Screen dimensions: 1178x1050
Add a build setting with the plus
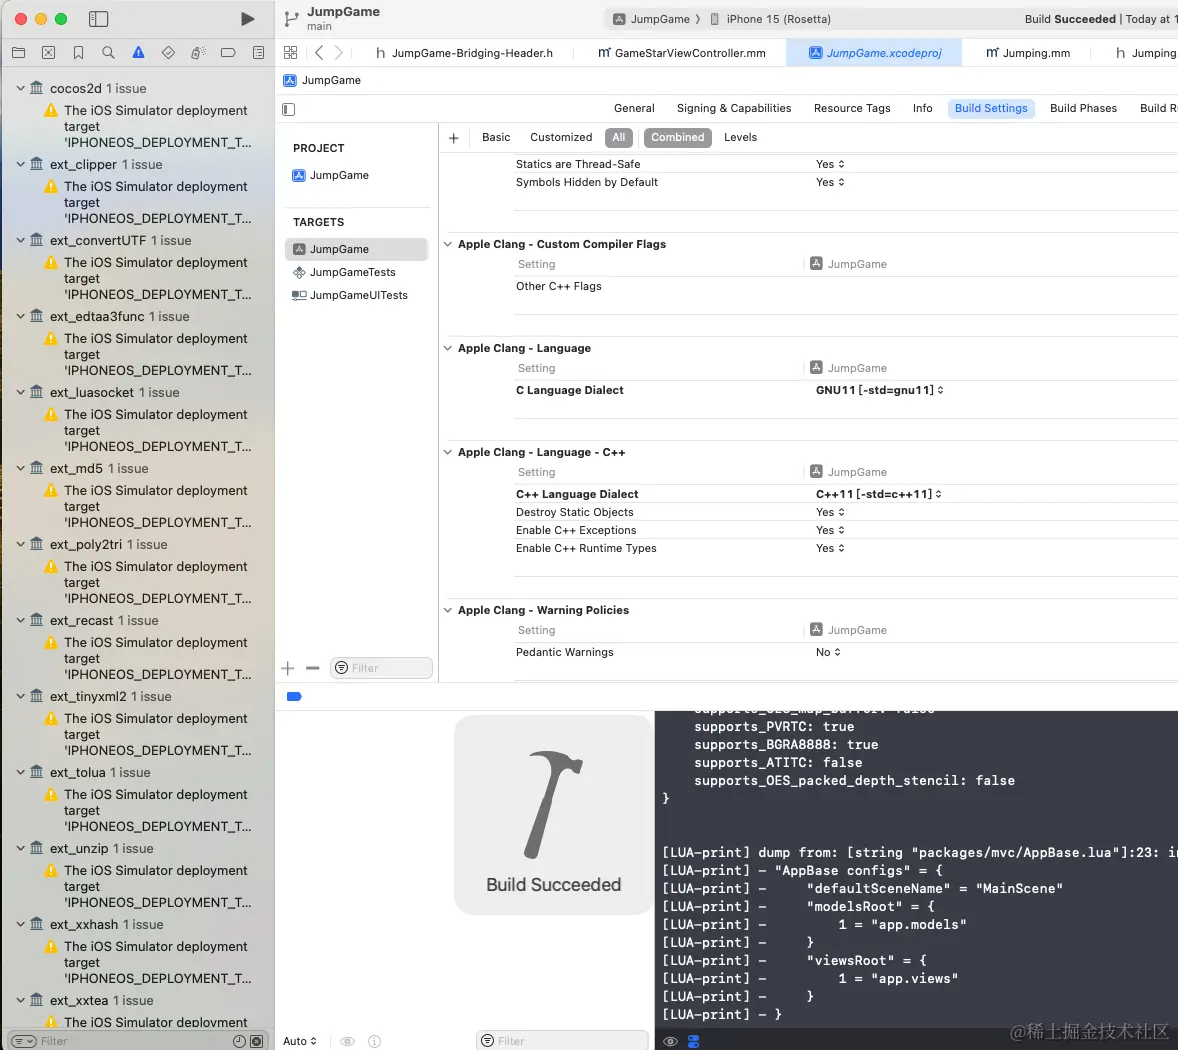454,138
